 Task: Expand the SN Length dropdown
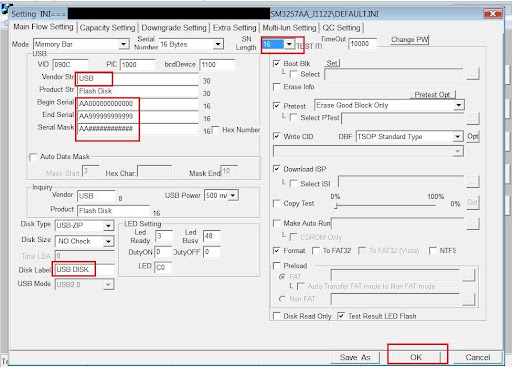point(289,44)
